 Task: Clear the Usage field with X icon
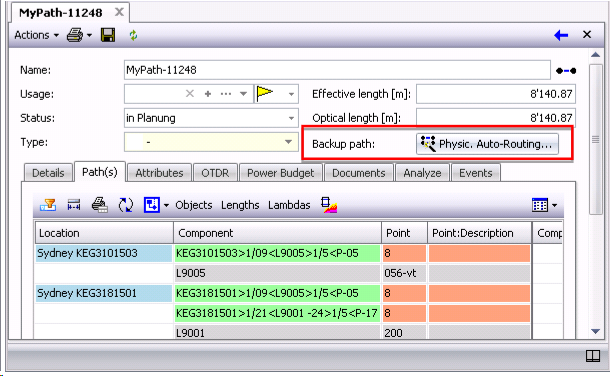[190, 94]
